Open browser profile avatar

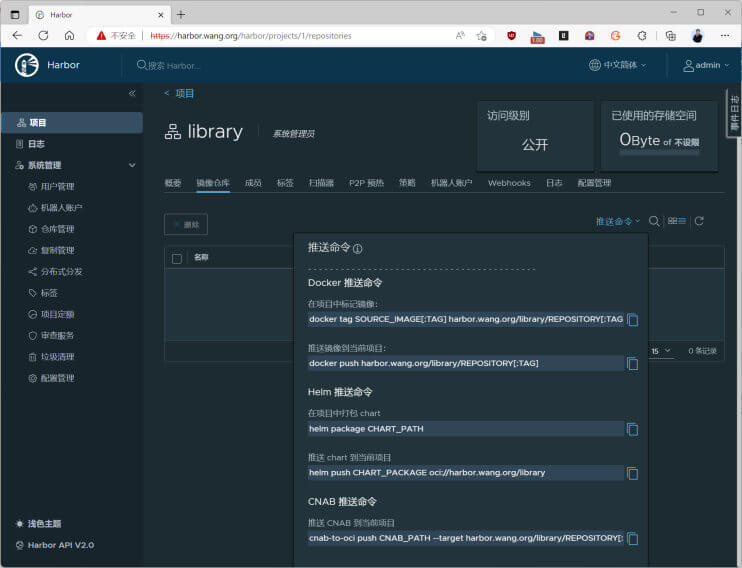(x=697, y=36)
